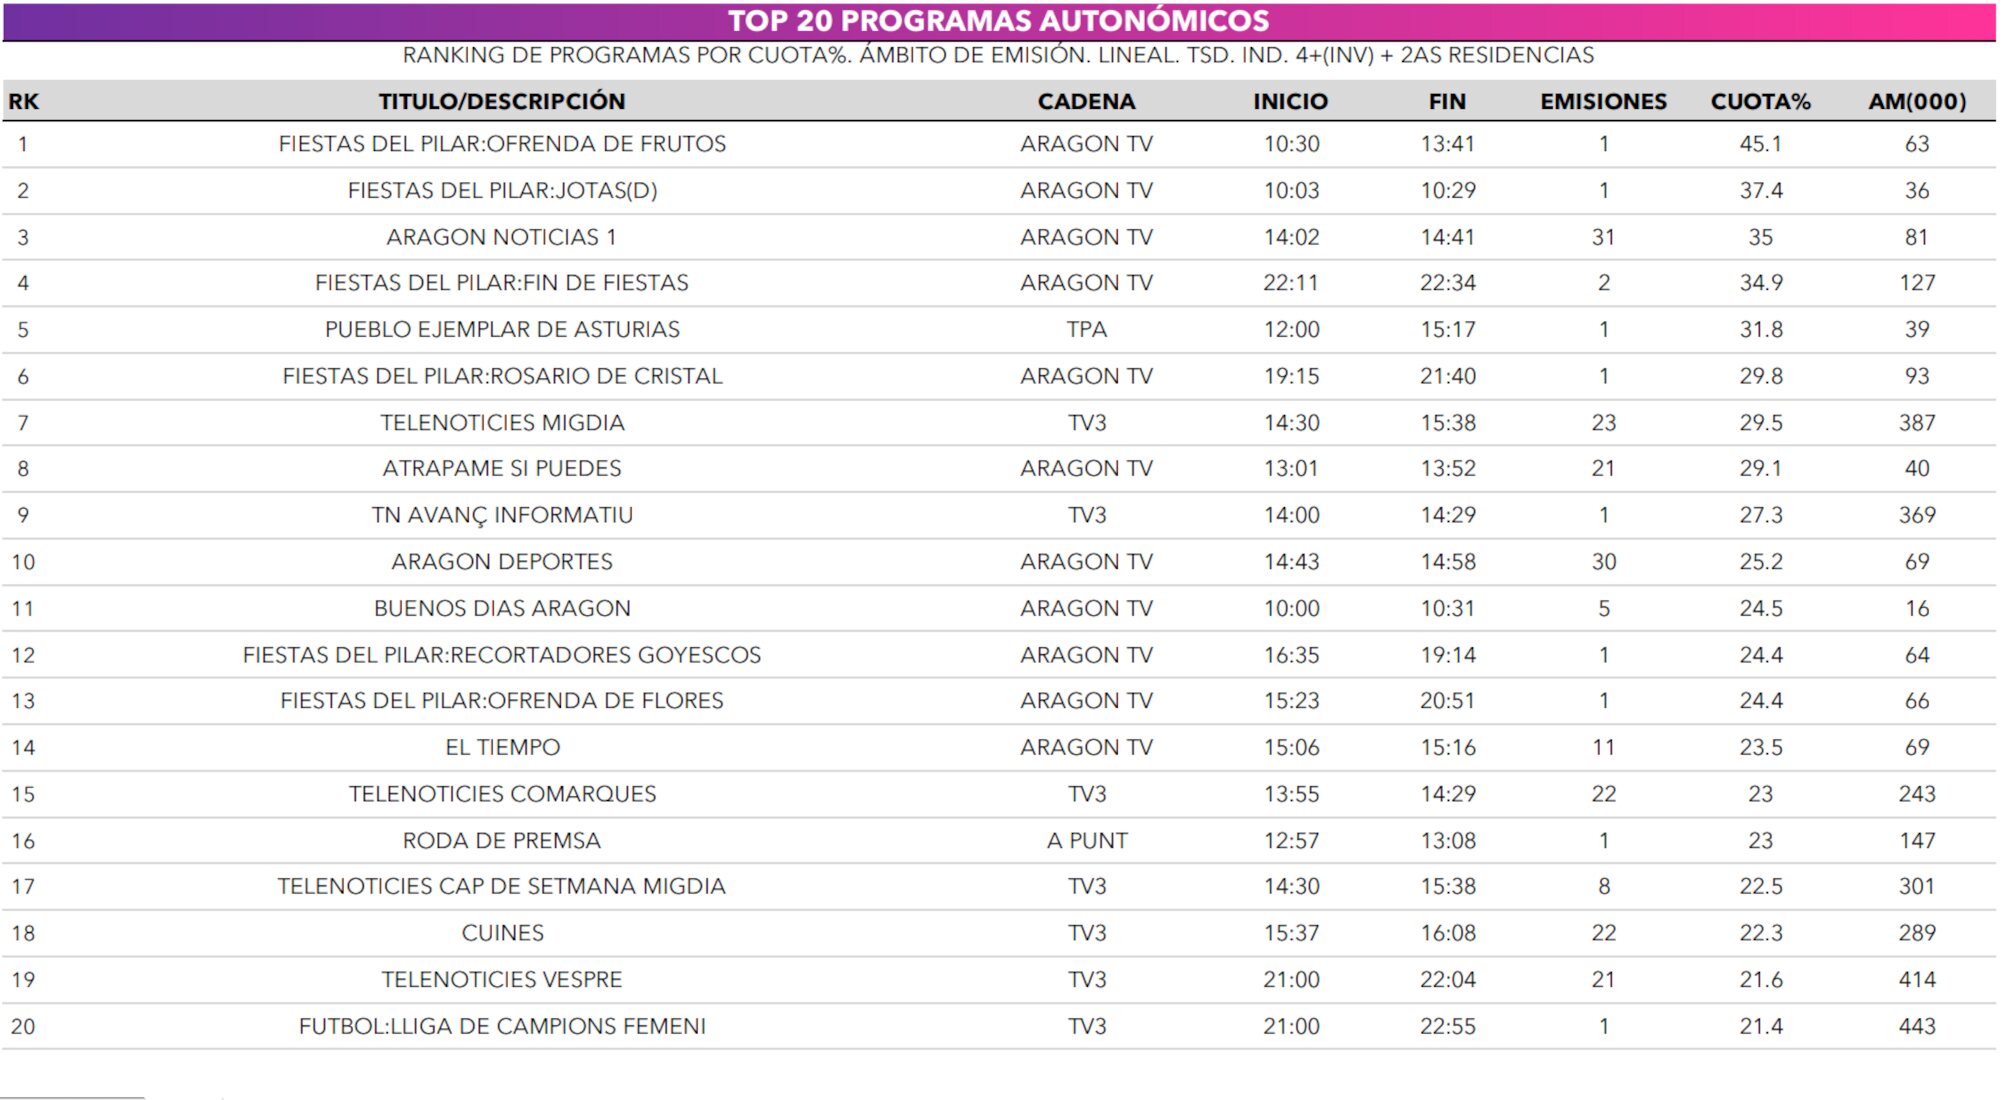Click the A PUNT channel cell
The width and height of the screenshot is (2003, 1100).
click(x=1086, y=840)
